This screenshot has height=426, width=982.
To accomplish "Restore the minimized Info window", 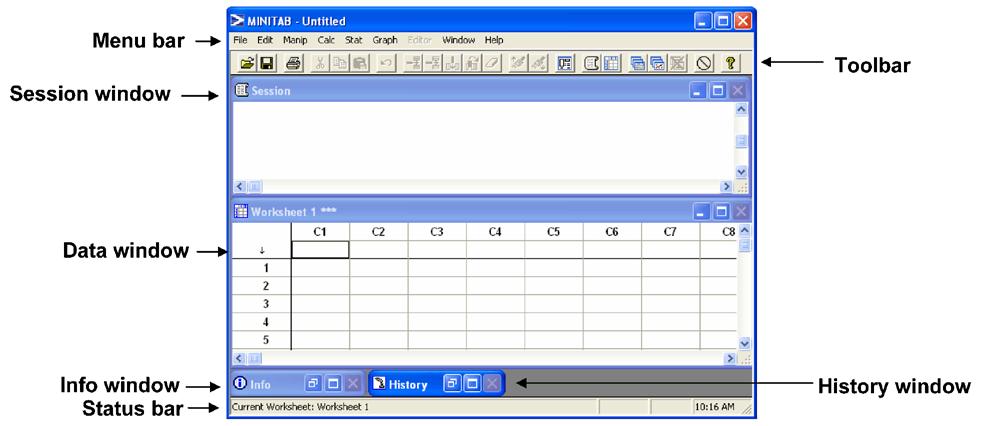I will pos(313,383).
